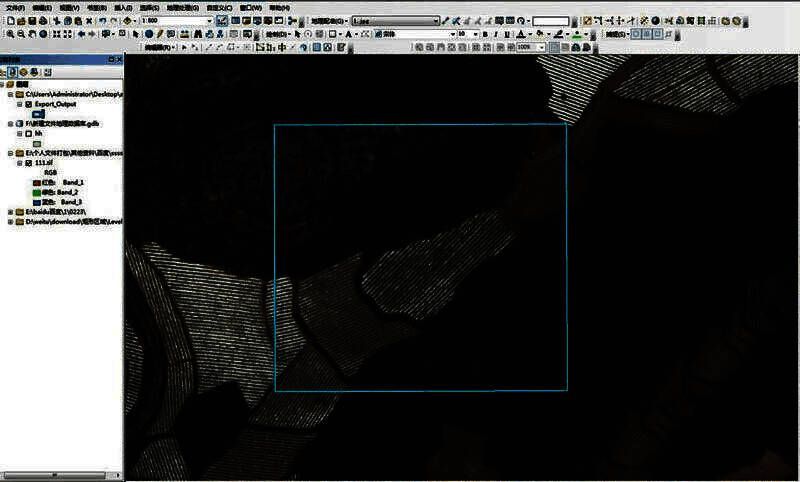Select the Zoom In tool

pyautogui.click(x=8, y=34)
